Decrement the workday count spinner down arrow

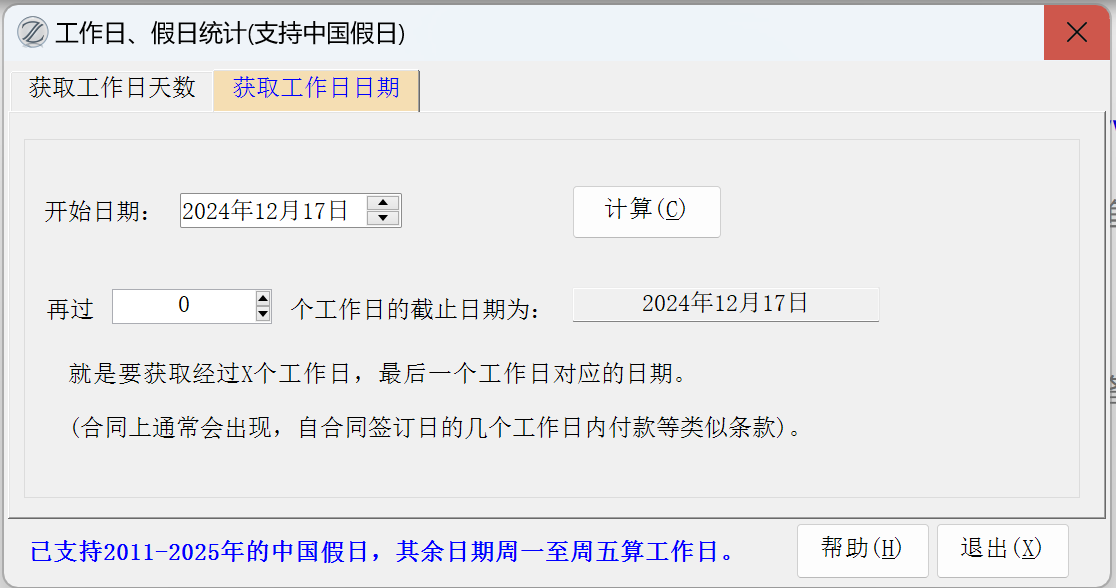click(263, 314)
